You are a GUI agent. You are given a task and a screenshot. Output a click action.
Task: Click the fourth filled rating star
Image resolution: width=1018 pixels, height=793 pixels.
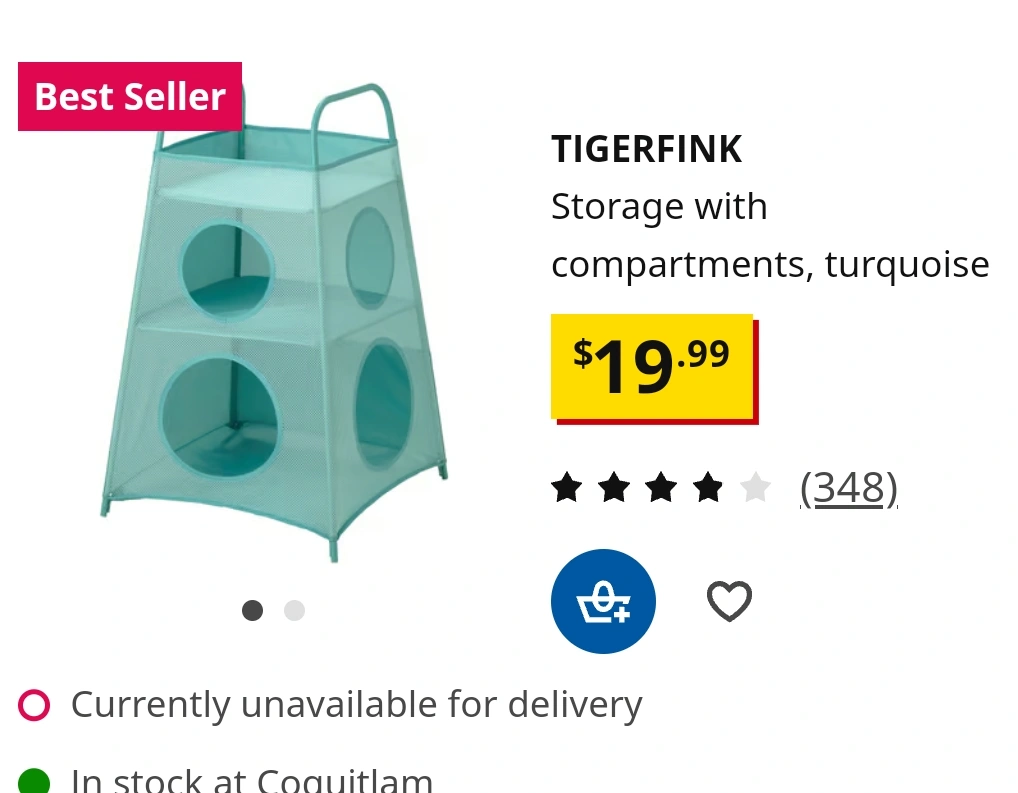(708, 488)
